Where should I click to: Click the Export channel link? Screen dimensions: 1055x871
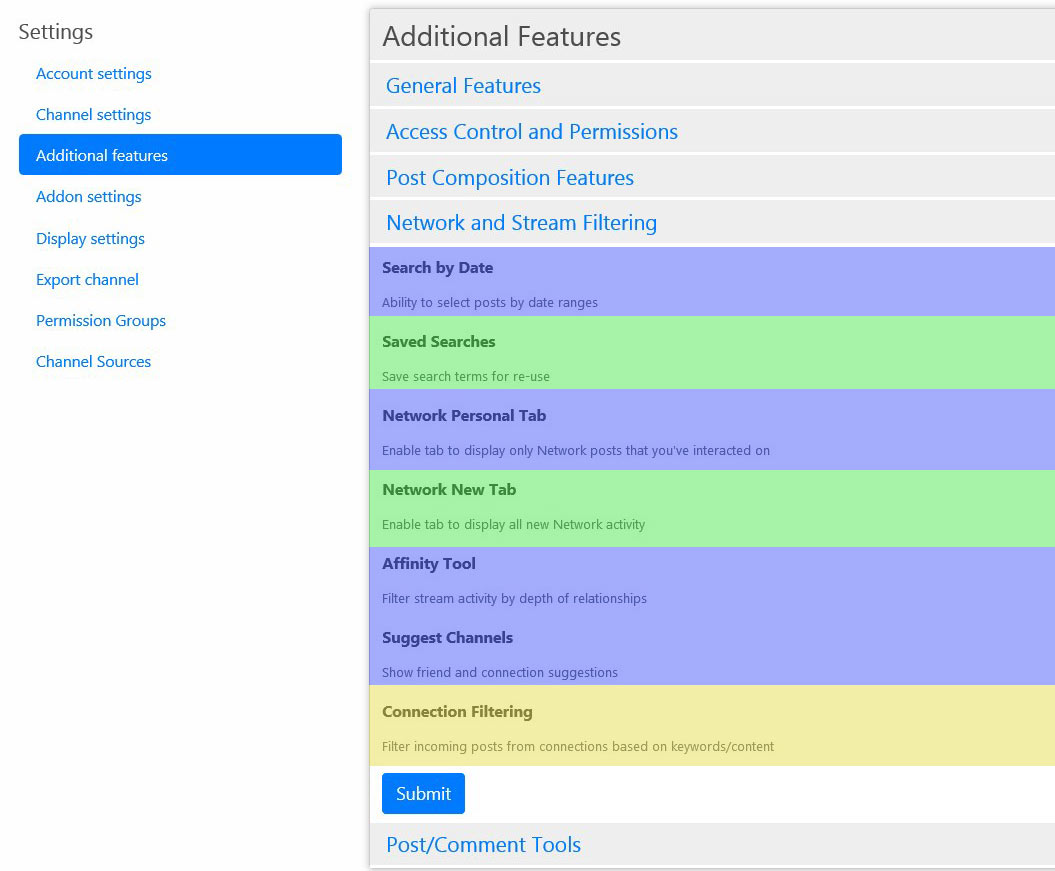coord(87,280)
